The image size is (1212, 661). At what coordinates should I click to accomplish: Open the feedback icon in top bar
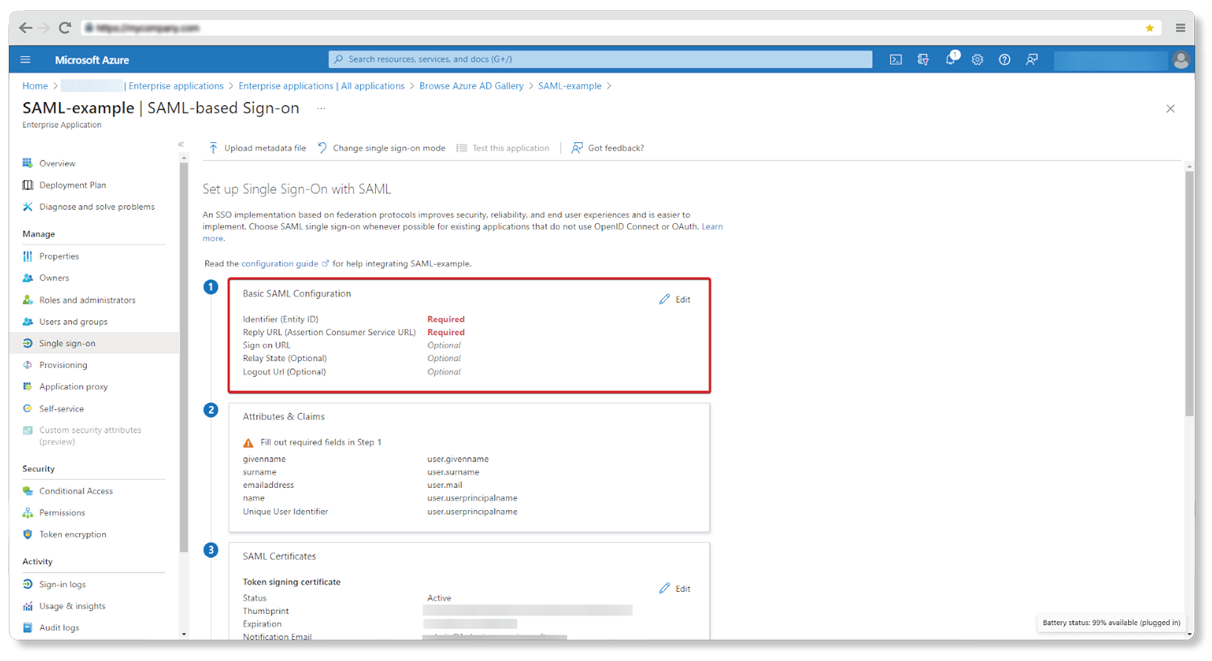pyautogui.click(x=1031, y=60)
